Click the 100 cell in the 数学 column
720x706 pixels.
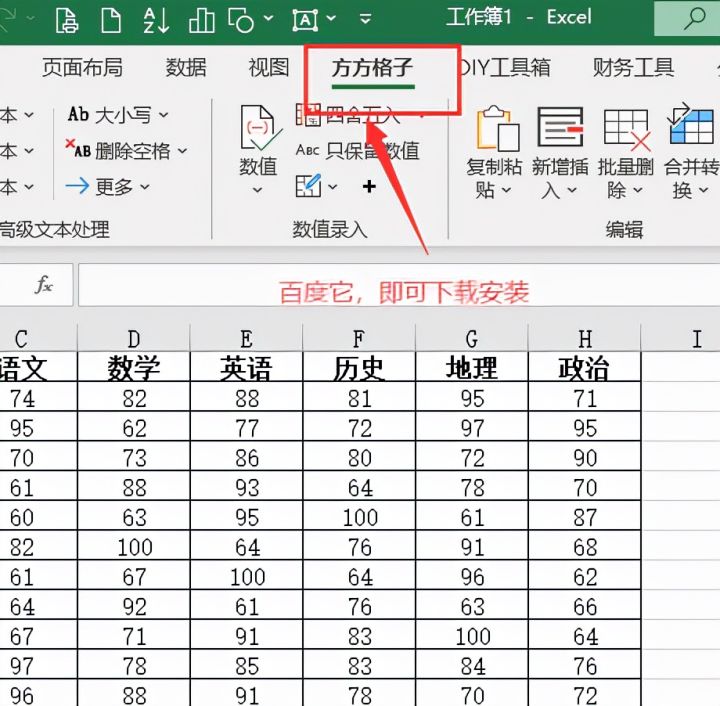click(x=134, y=547)
